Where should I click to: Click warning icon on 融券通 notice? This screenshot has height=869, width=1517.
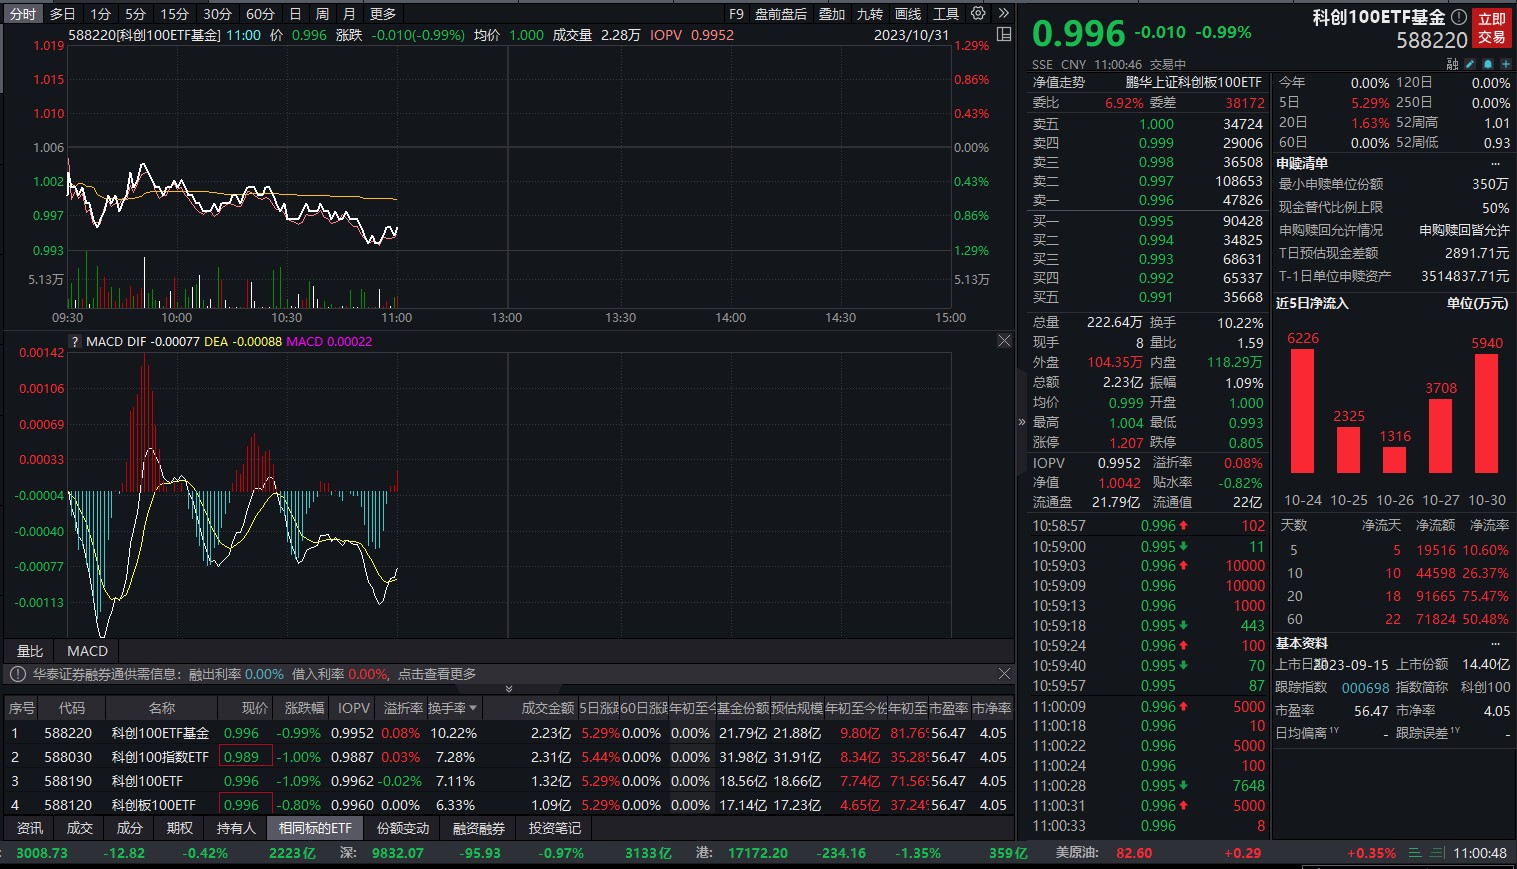17,674
